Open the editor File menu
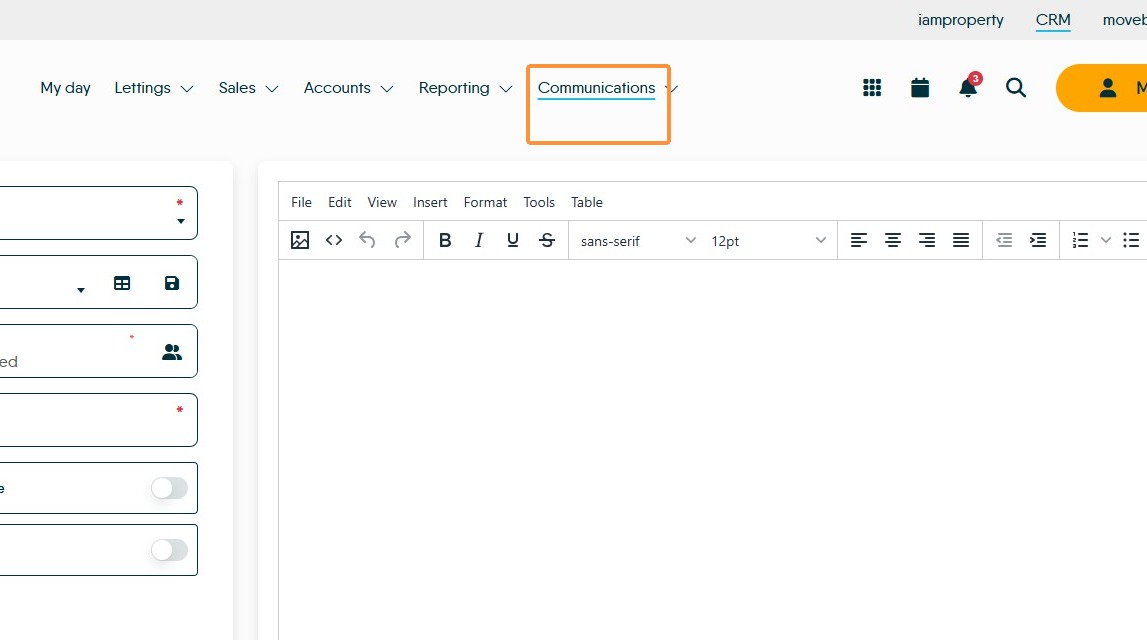 (x=301, y=202)
